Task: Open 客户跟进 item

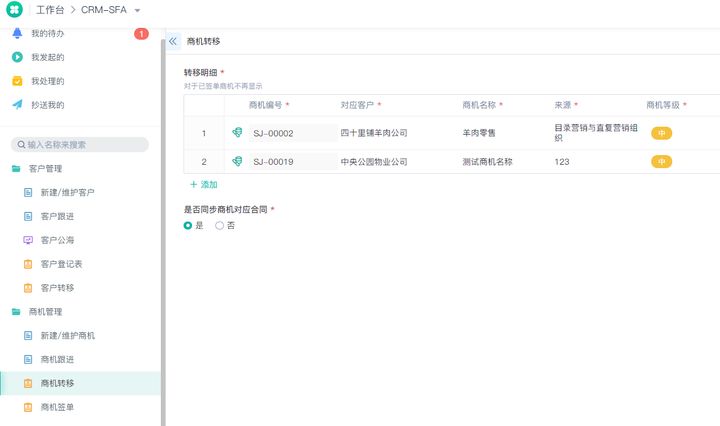Action: coord(57,216)
